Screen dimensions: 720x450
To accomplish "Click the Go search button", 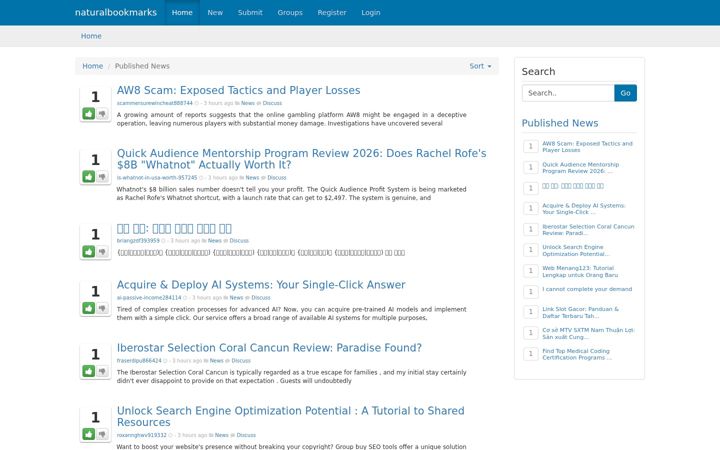I will pos(625,93).
